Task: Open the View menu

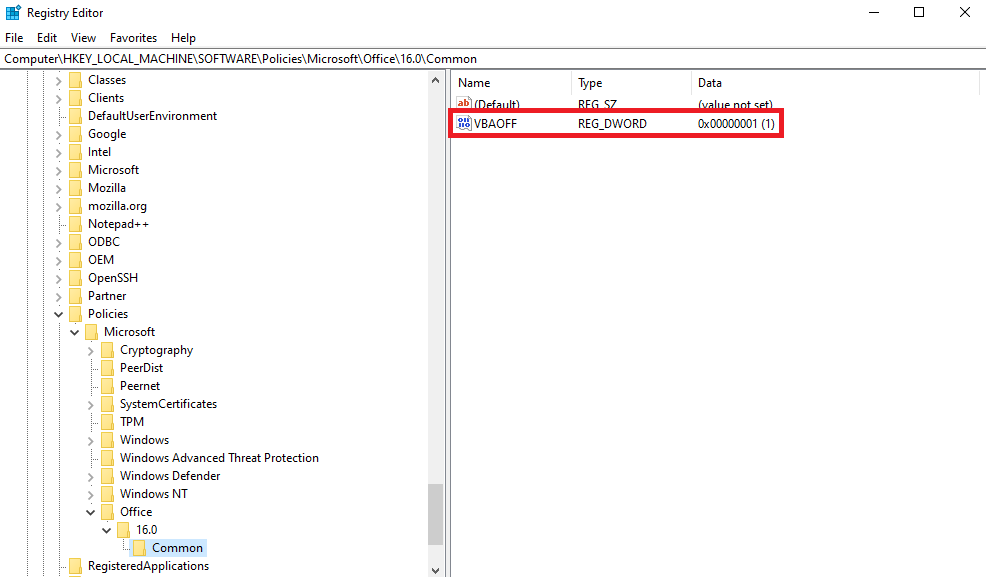Action: click(83, 38)
